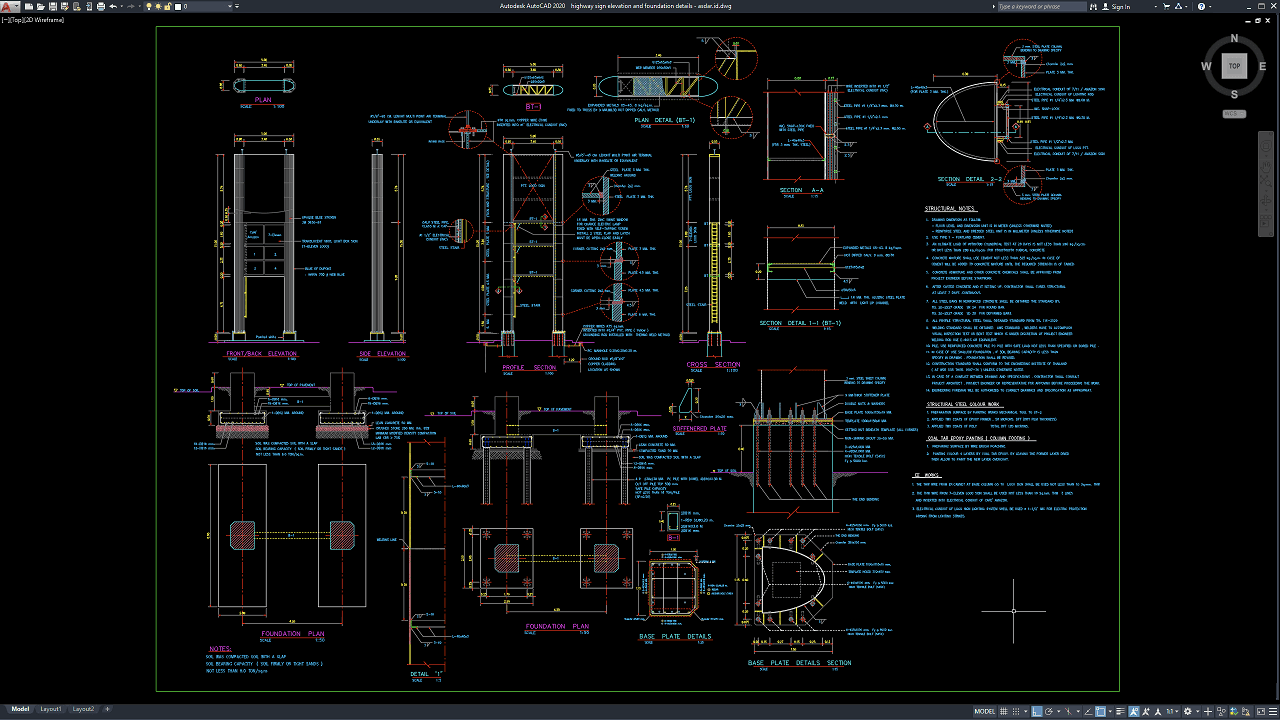Toggle Ortho mode in status bar
Screen dimensions: 1280x720
pyautogui.click(x=1037, y=712)
